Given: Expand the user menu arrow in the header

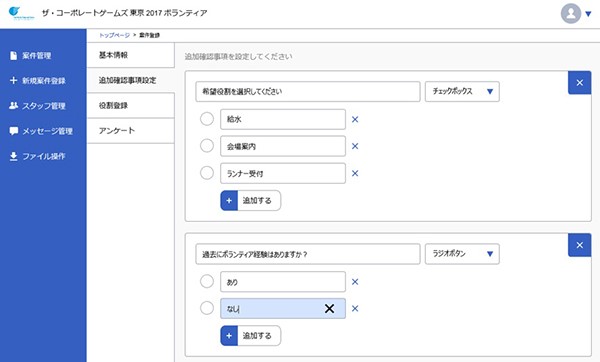Looking at the screenshot, I should pyautogui.click(x=589, y=14).
